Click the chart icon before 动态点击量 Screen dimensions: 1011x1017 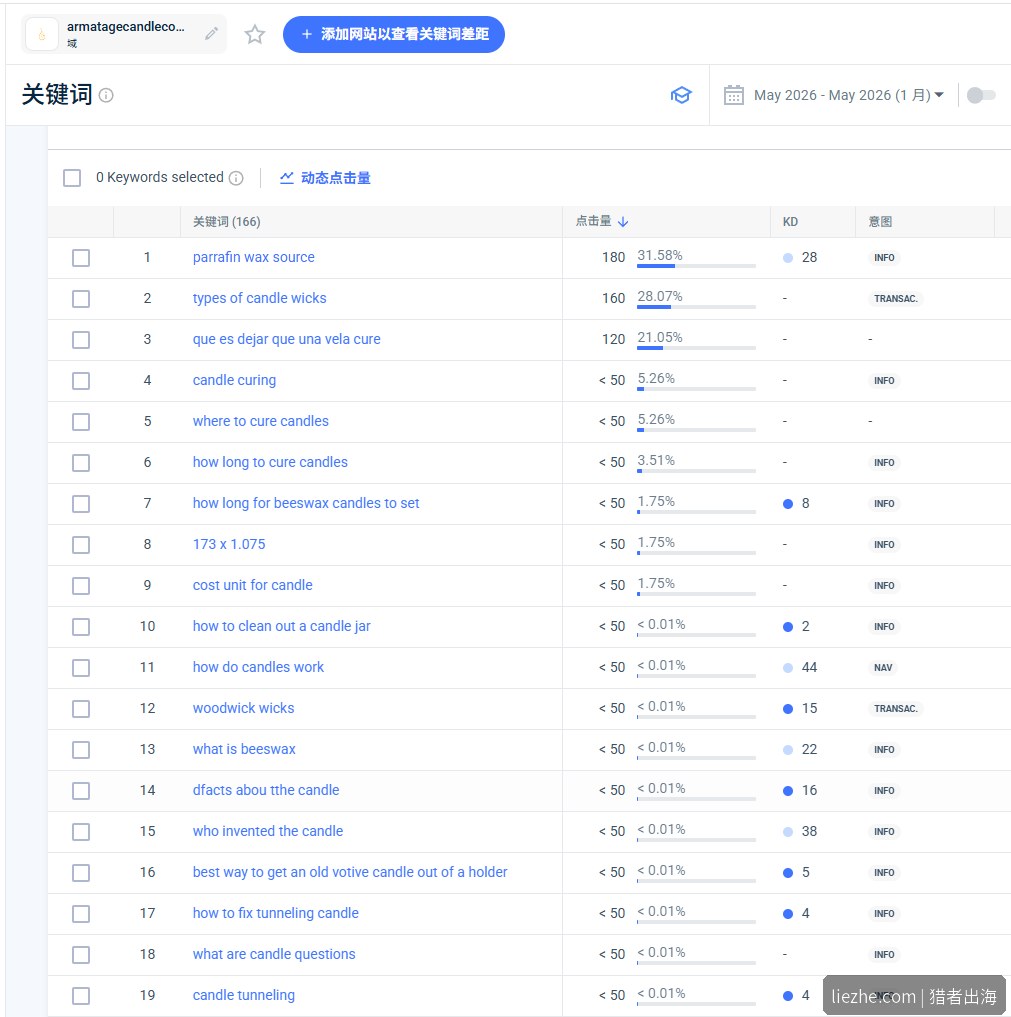pyautogui.click(x=287, y=178)
